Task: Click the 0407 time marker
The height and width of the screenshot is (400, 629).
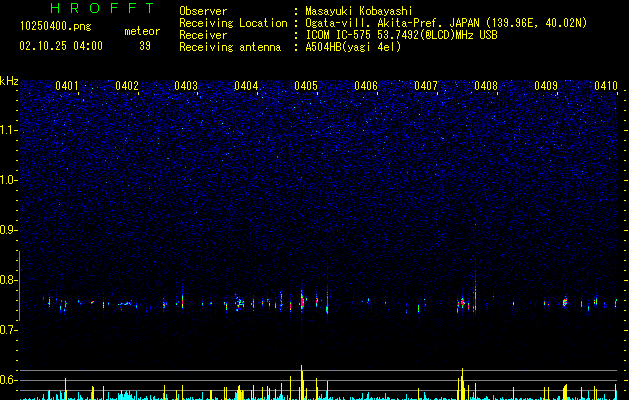Action: (426, 86)
